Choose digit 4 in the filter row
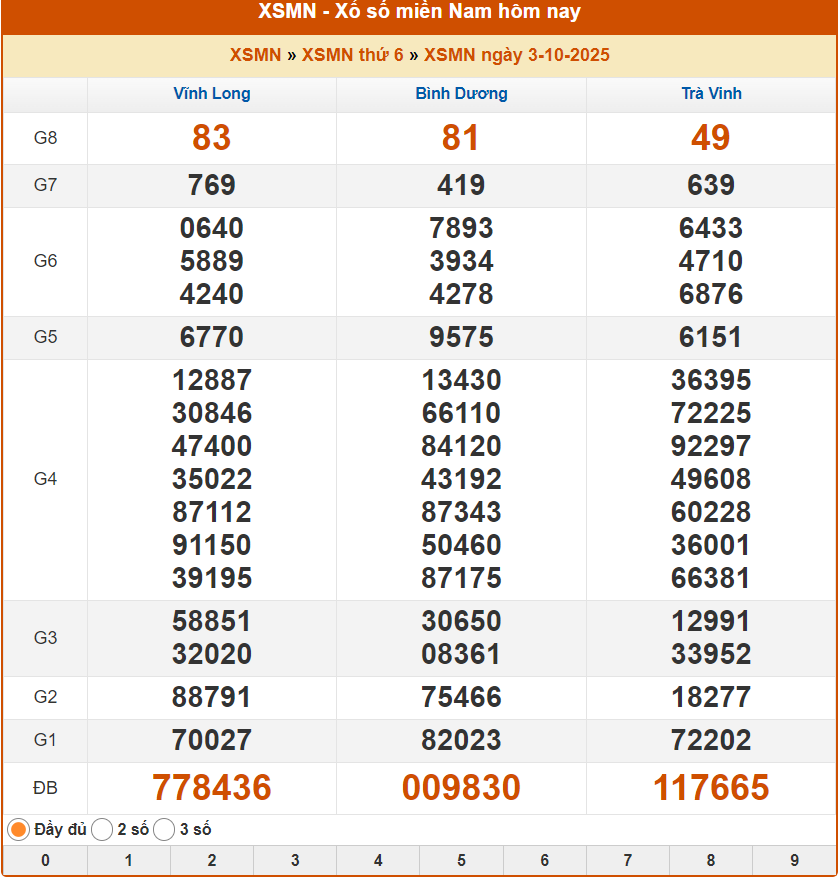 pyautogui.click(x=377, y=860)
